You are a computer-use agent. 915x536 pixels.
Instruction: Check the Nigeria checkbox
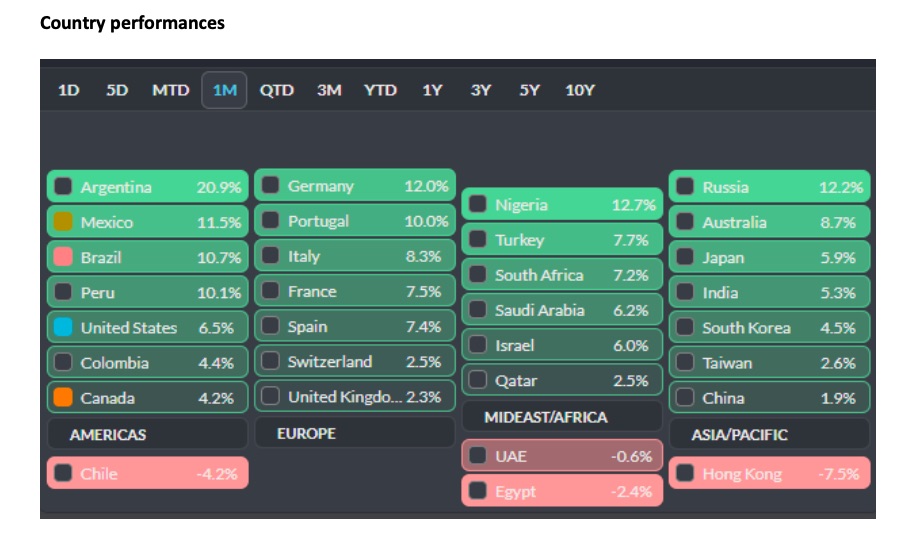tap(478, 204)
